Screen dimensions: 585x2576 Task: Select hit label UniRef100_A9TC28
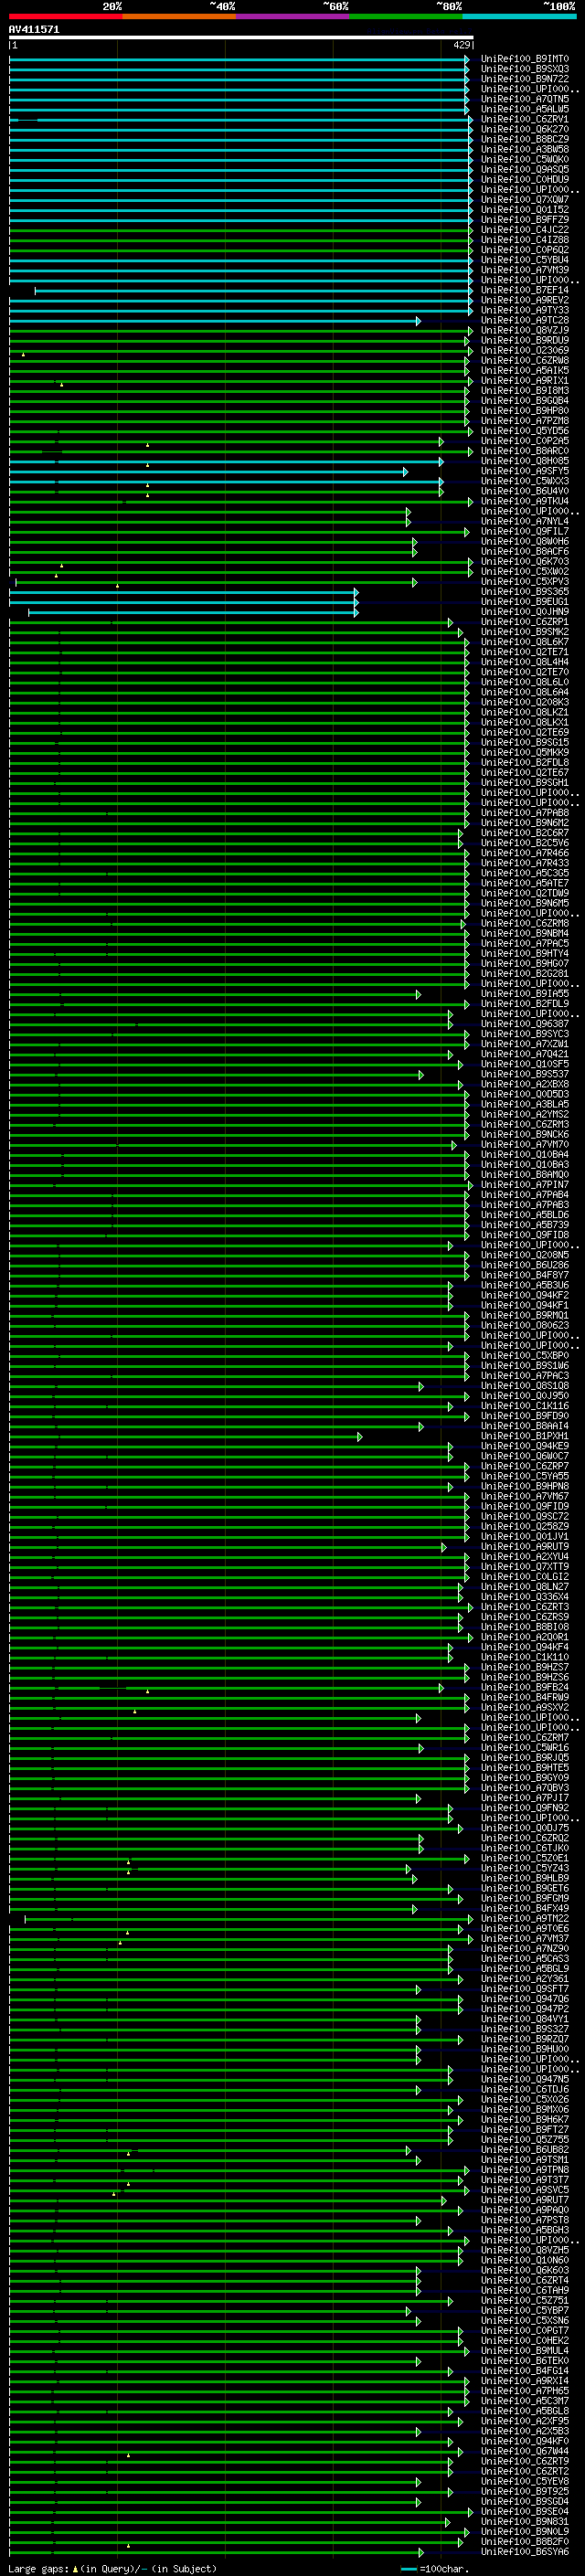[x=525, y=320]
